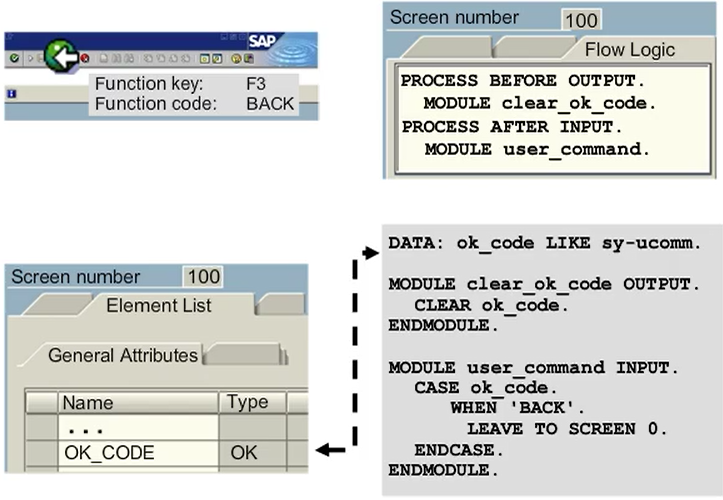
Task: Click the yellow Help question mark icon
Action: click(x=235, y=59)
